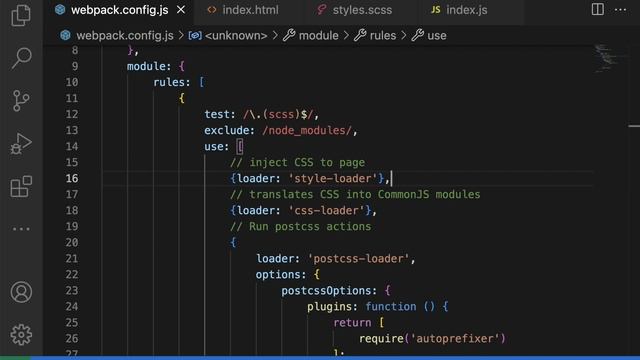Show additional views ellipsis in activity bar
Screen dimensions: 640x360
(x=21, y=229)
